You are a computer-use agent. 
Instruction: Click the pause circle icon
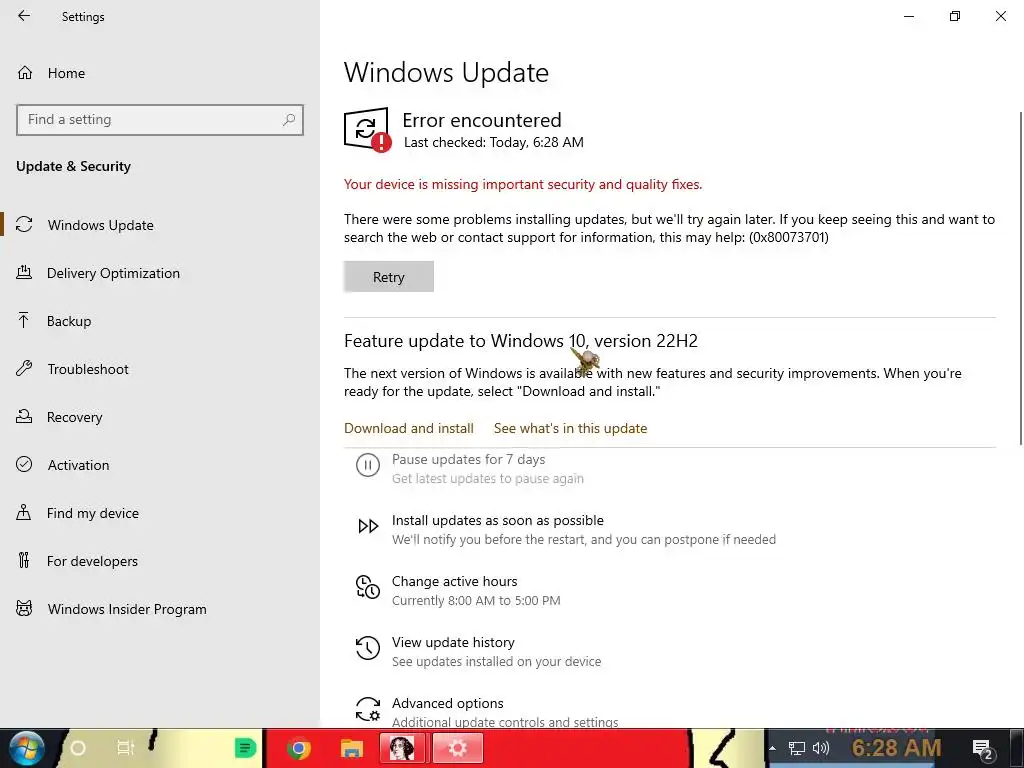coord(368,465)
